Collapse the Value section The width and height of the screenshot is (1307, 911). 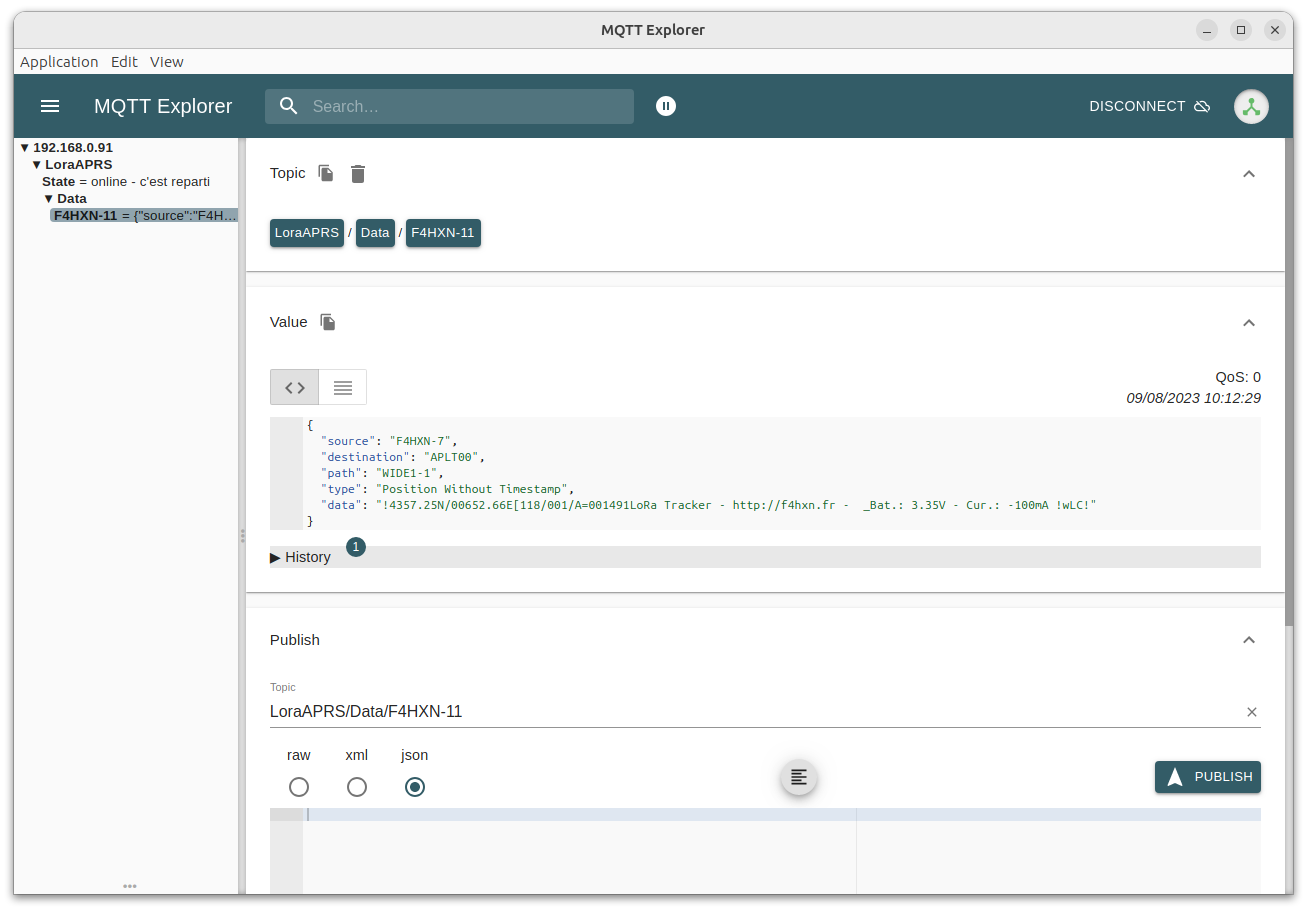click(x=1248, y=323)
